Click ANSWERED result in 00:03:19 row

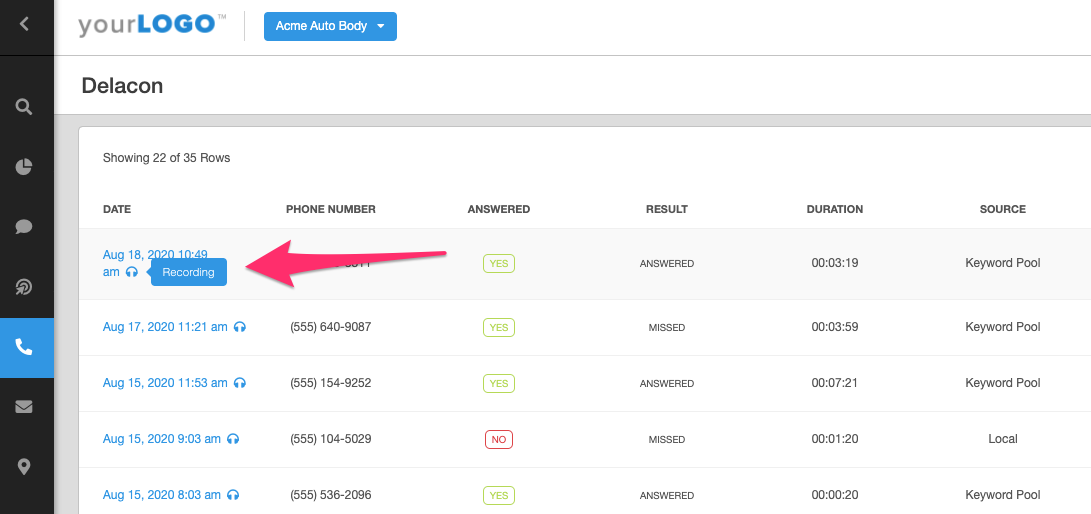click(x=667, y=264)
